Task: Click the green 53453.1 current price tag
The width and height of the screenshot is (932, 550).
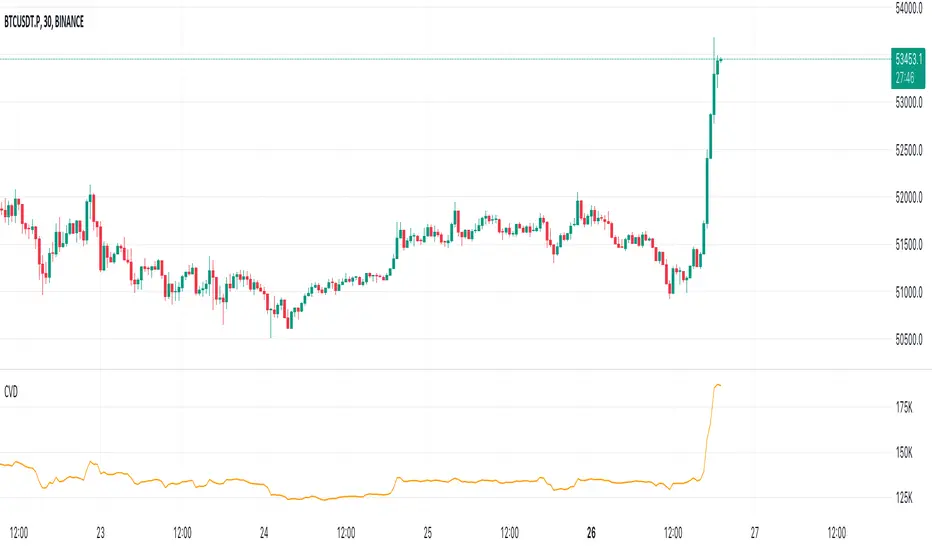Action: [x=909, y=59]
